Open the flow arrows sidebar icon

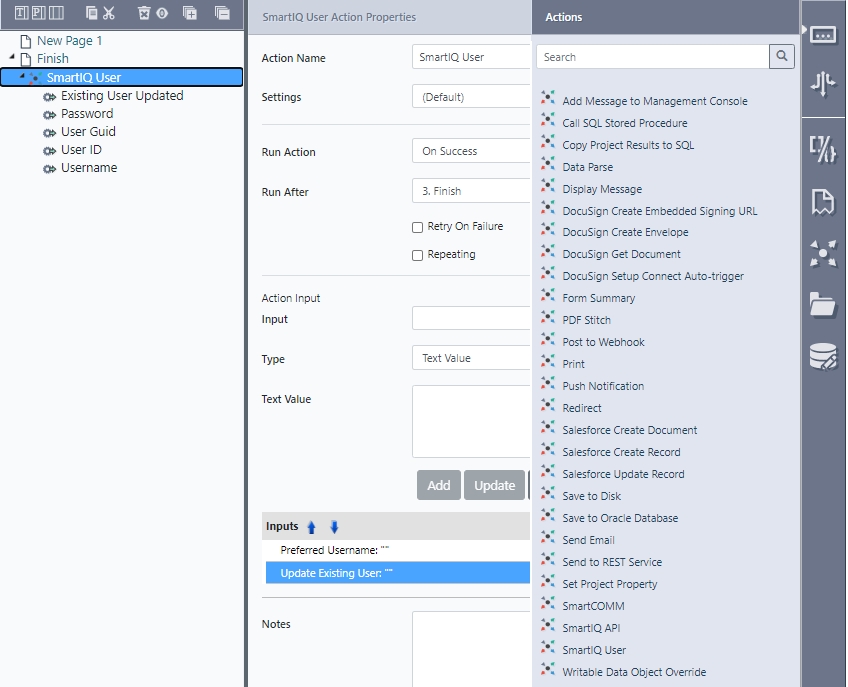[x=823, y=84]
